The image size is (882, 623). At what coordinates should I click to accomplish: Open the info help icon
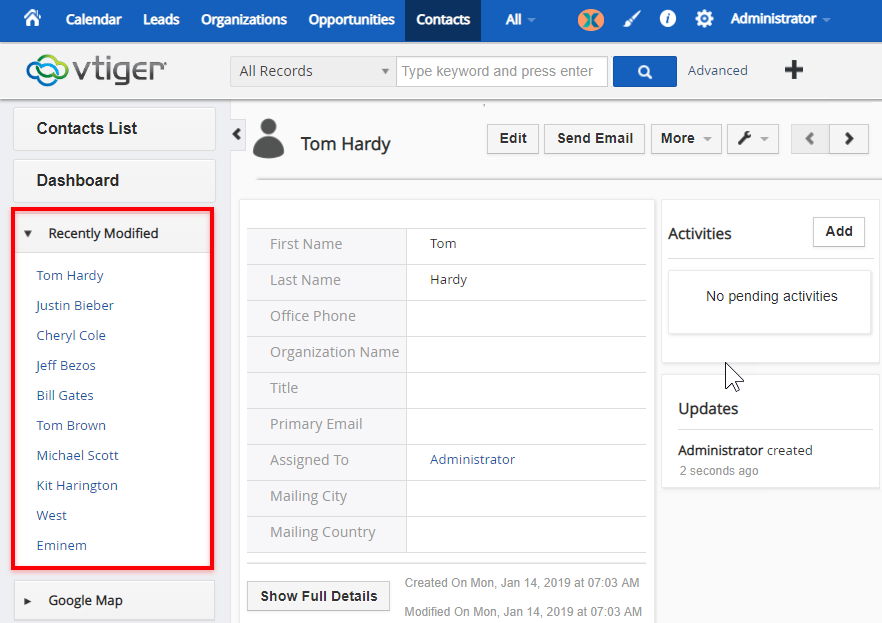pos(668,19)
